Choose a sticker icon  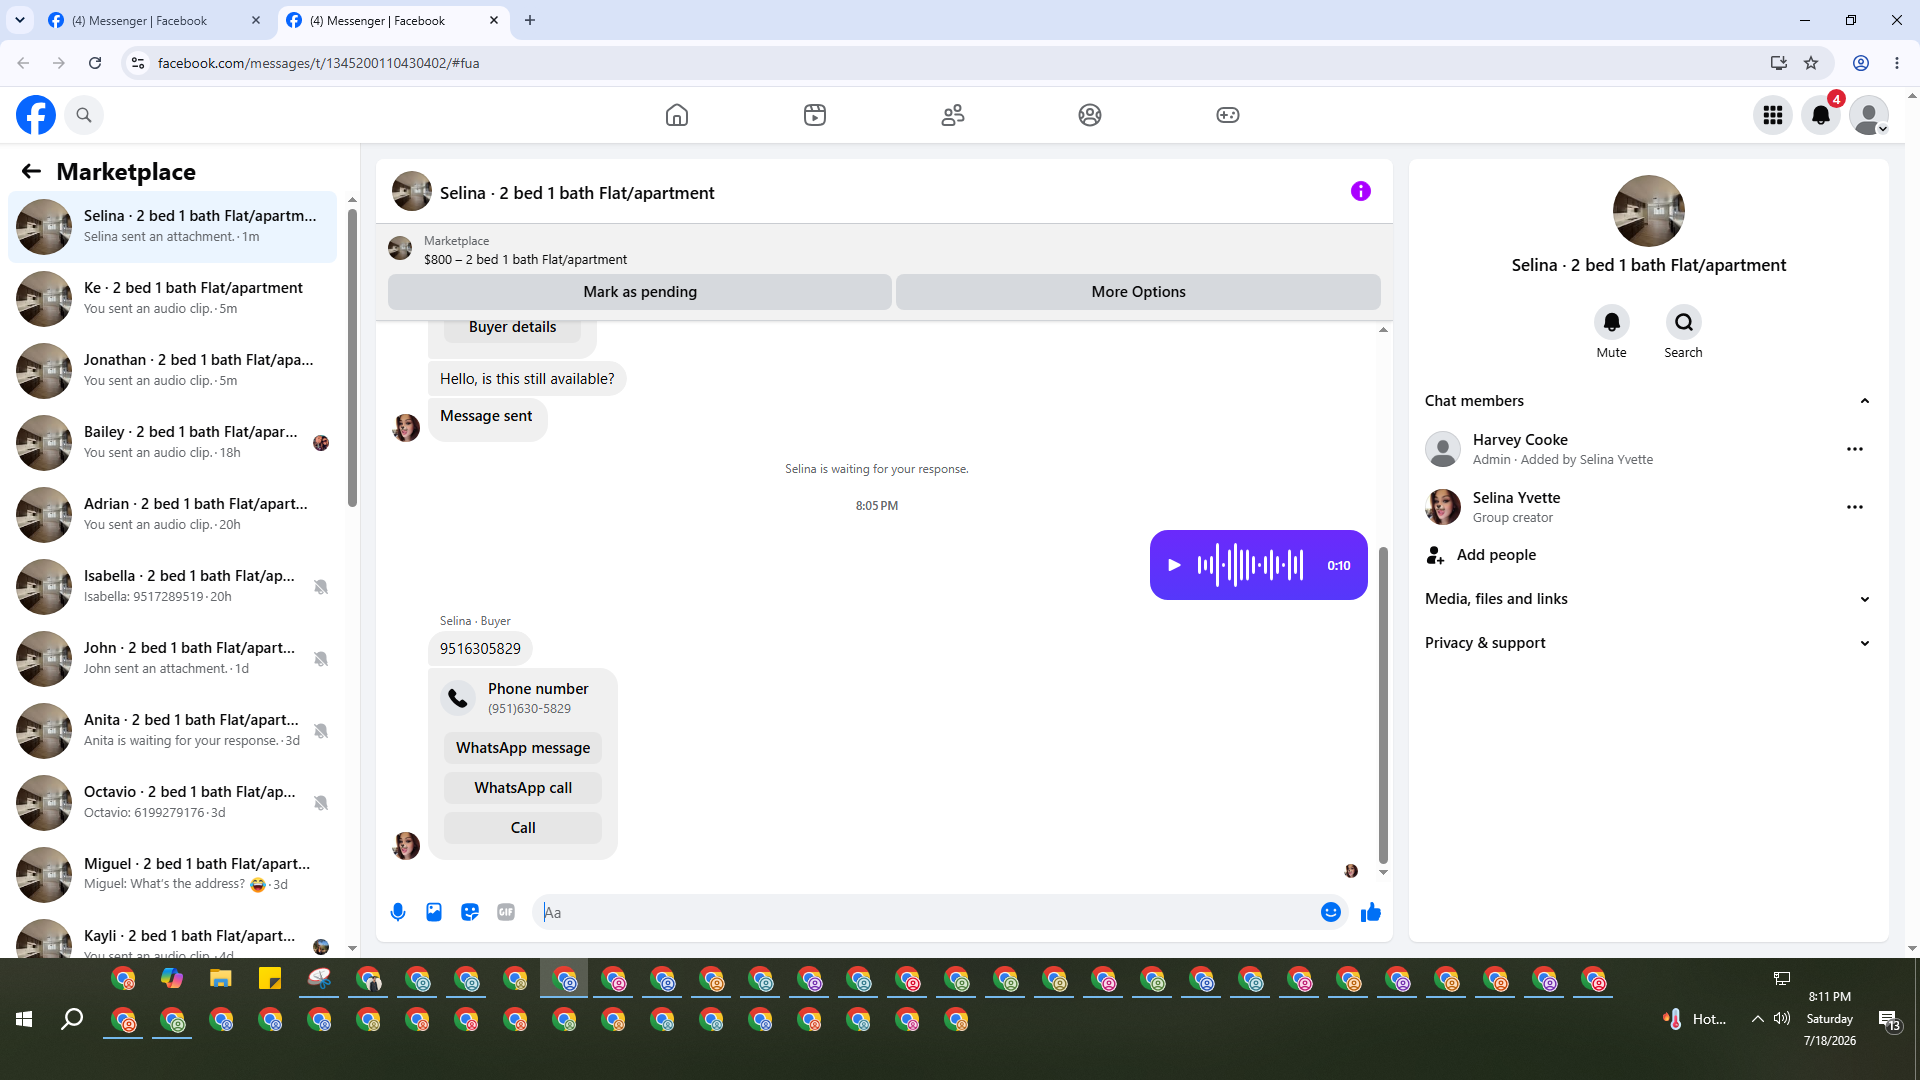pos(470,912)
